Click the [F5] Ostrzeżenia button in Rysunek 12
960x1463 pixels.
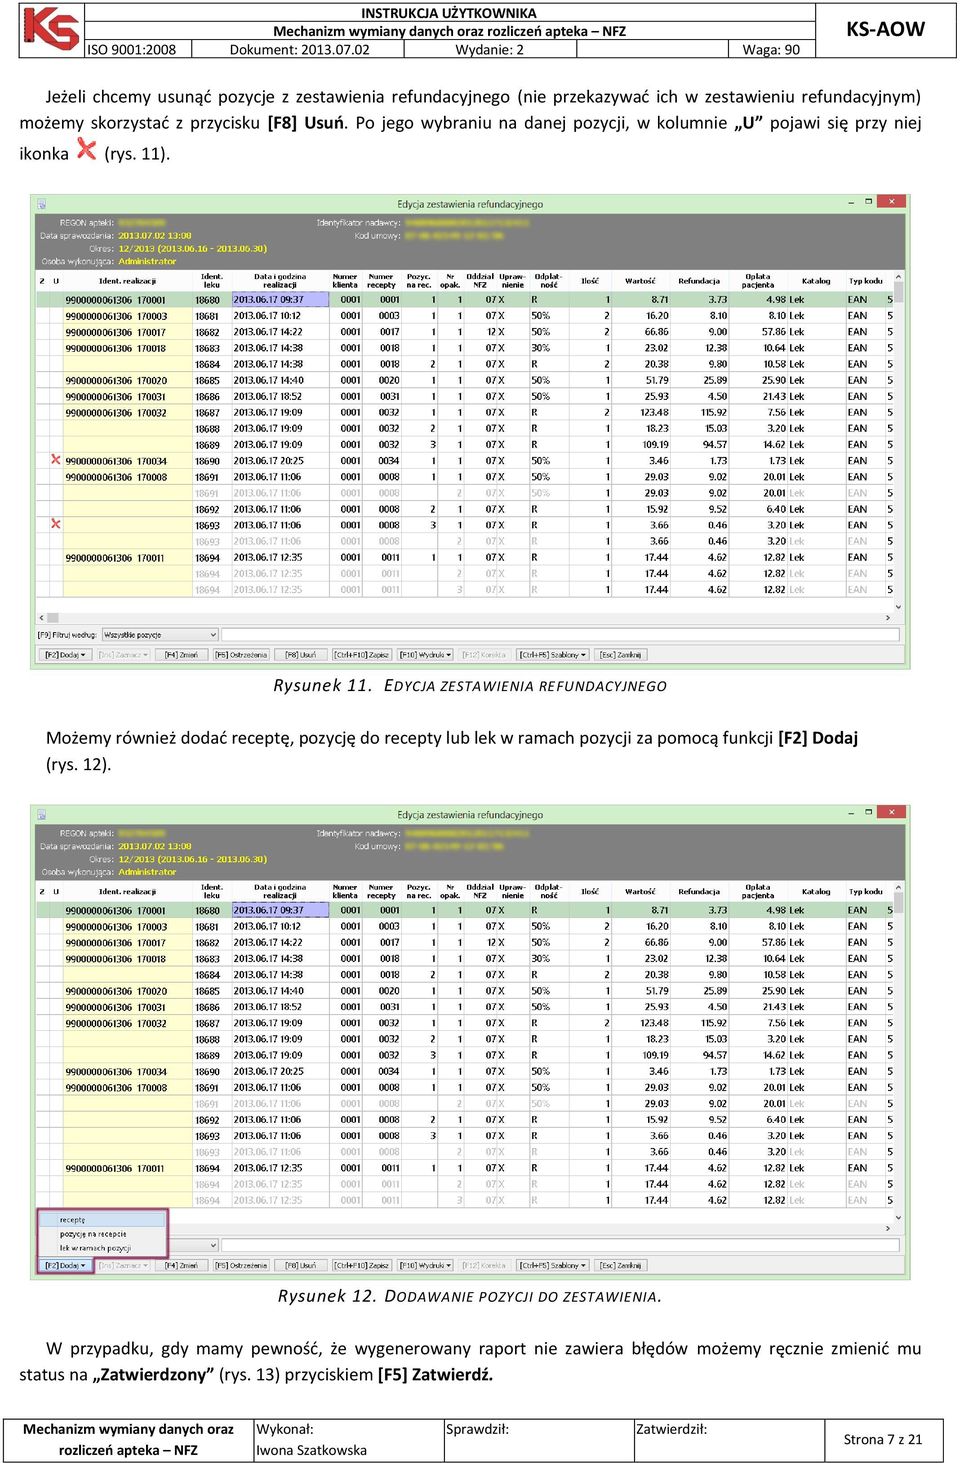pos(241,1266)
